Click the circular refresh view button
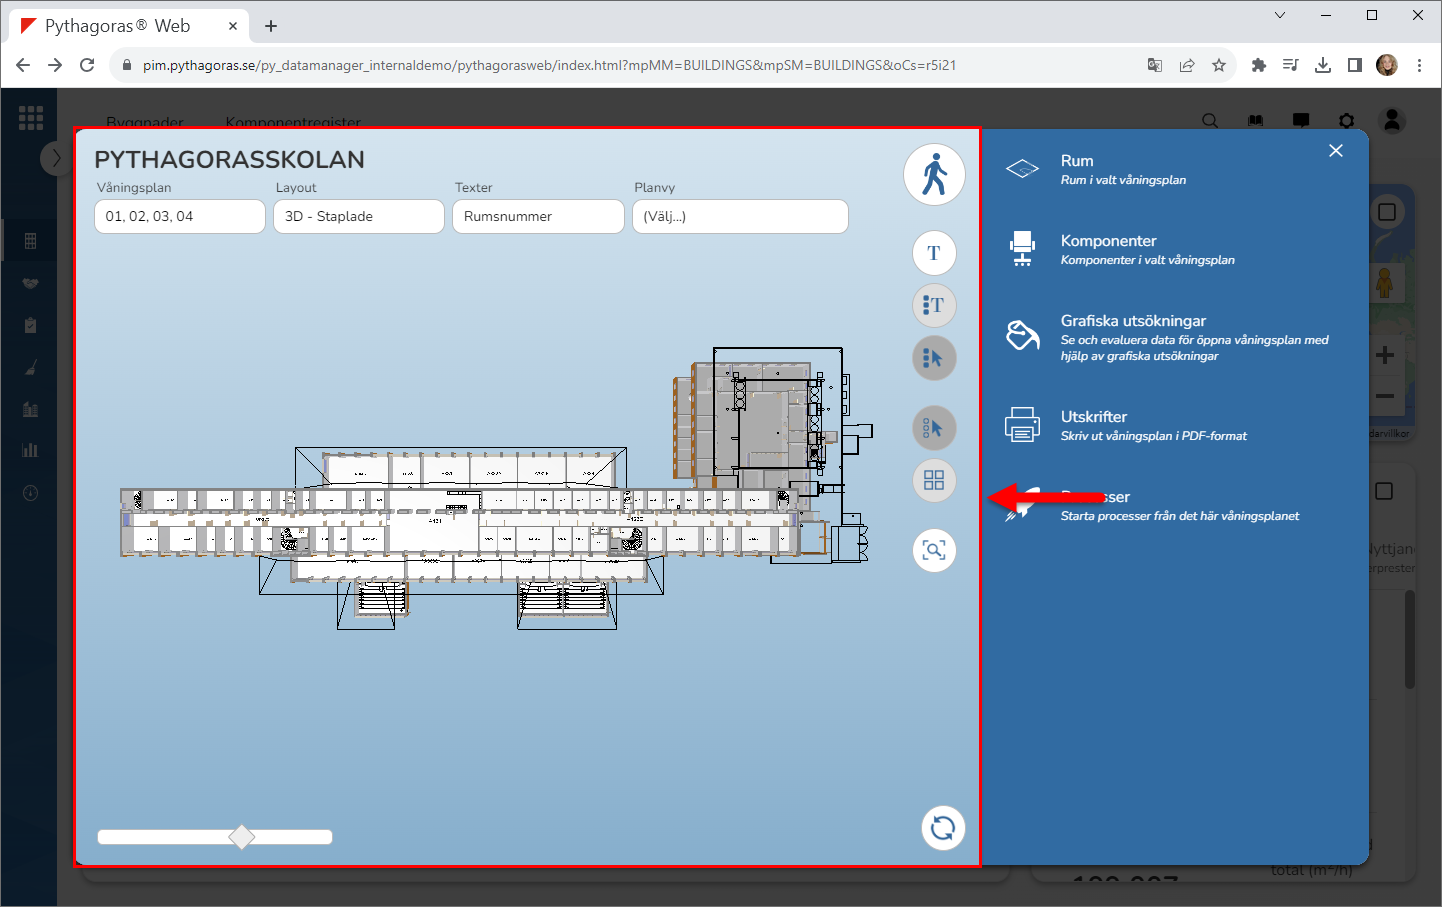 pos(942,828)
